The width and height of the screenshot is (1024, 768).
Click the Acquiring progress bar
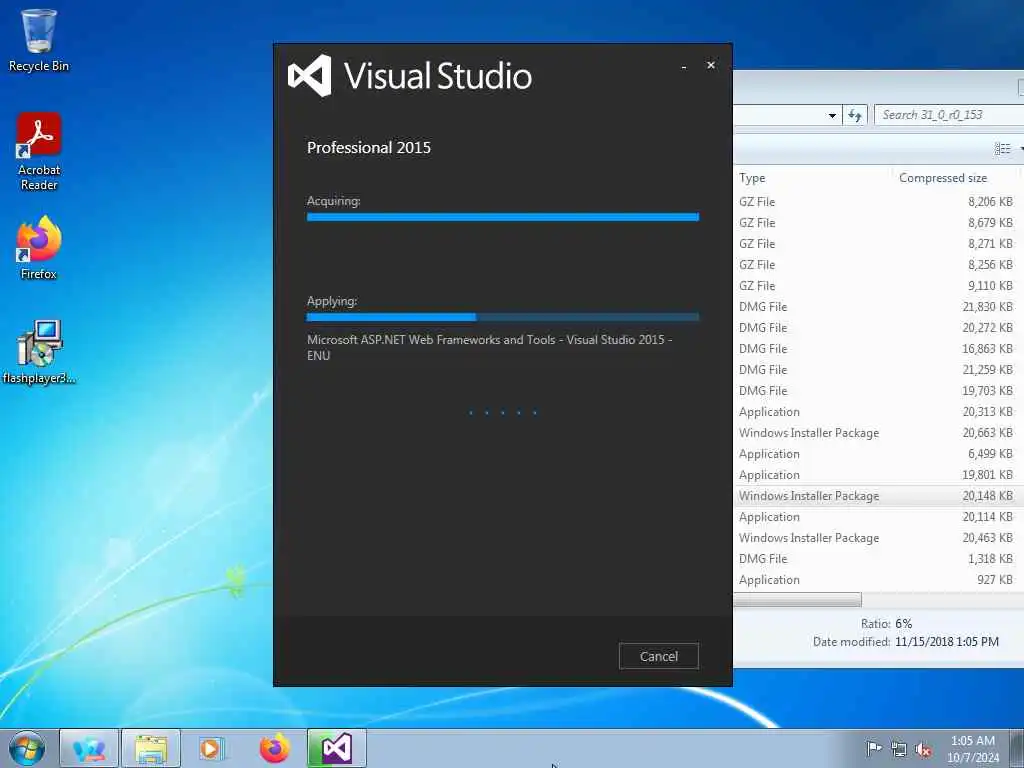tap(503, 217)
